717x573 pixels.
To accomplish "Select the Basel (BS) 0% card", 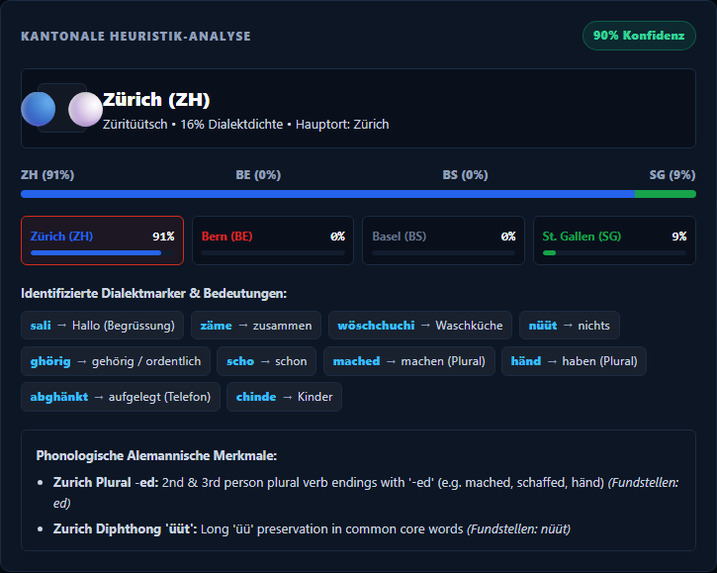I will pos(444,241).
